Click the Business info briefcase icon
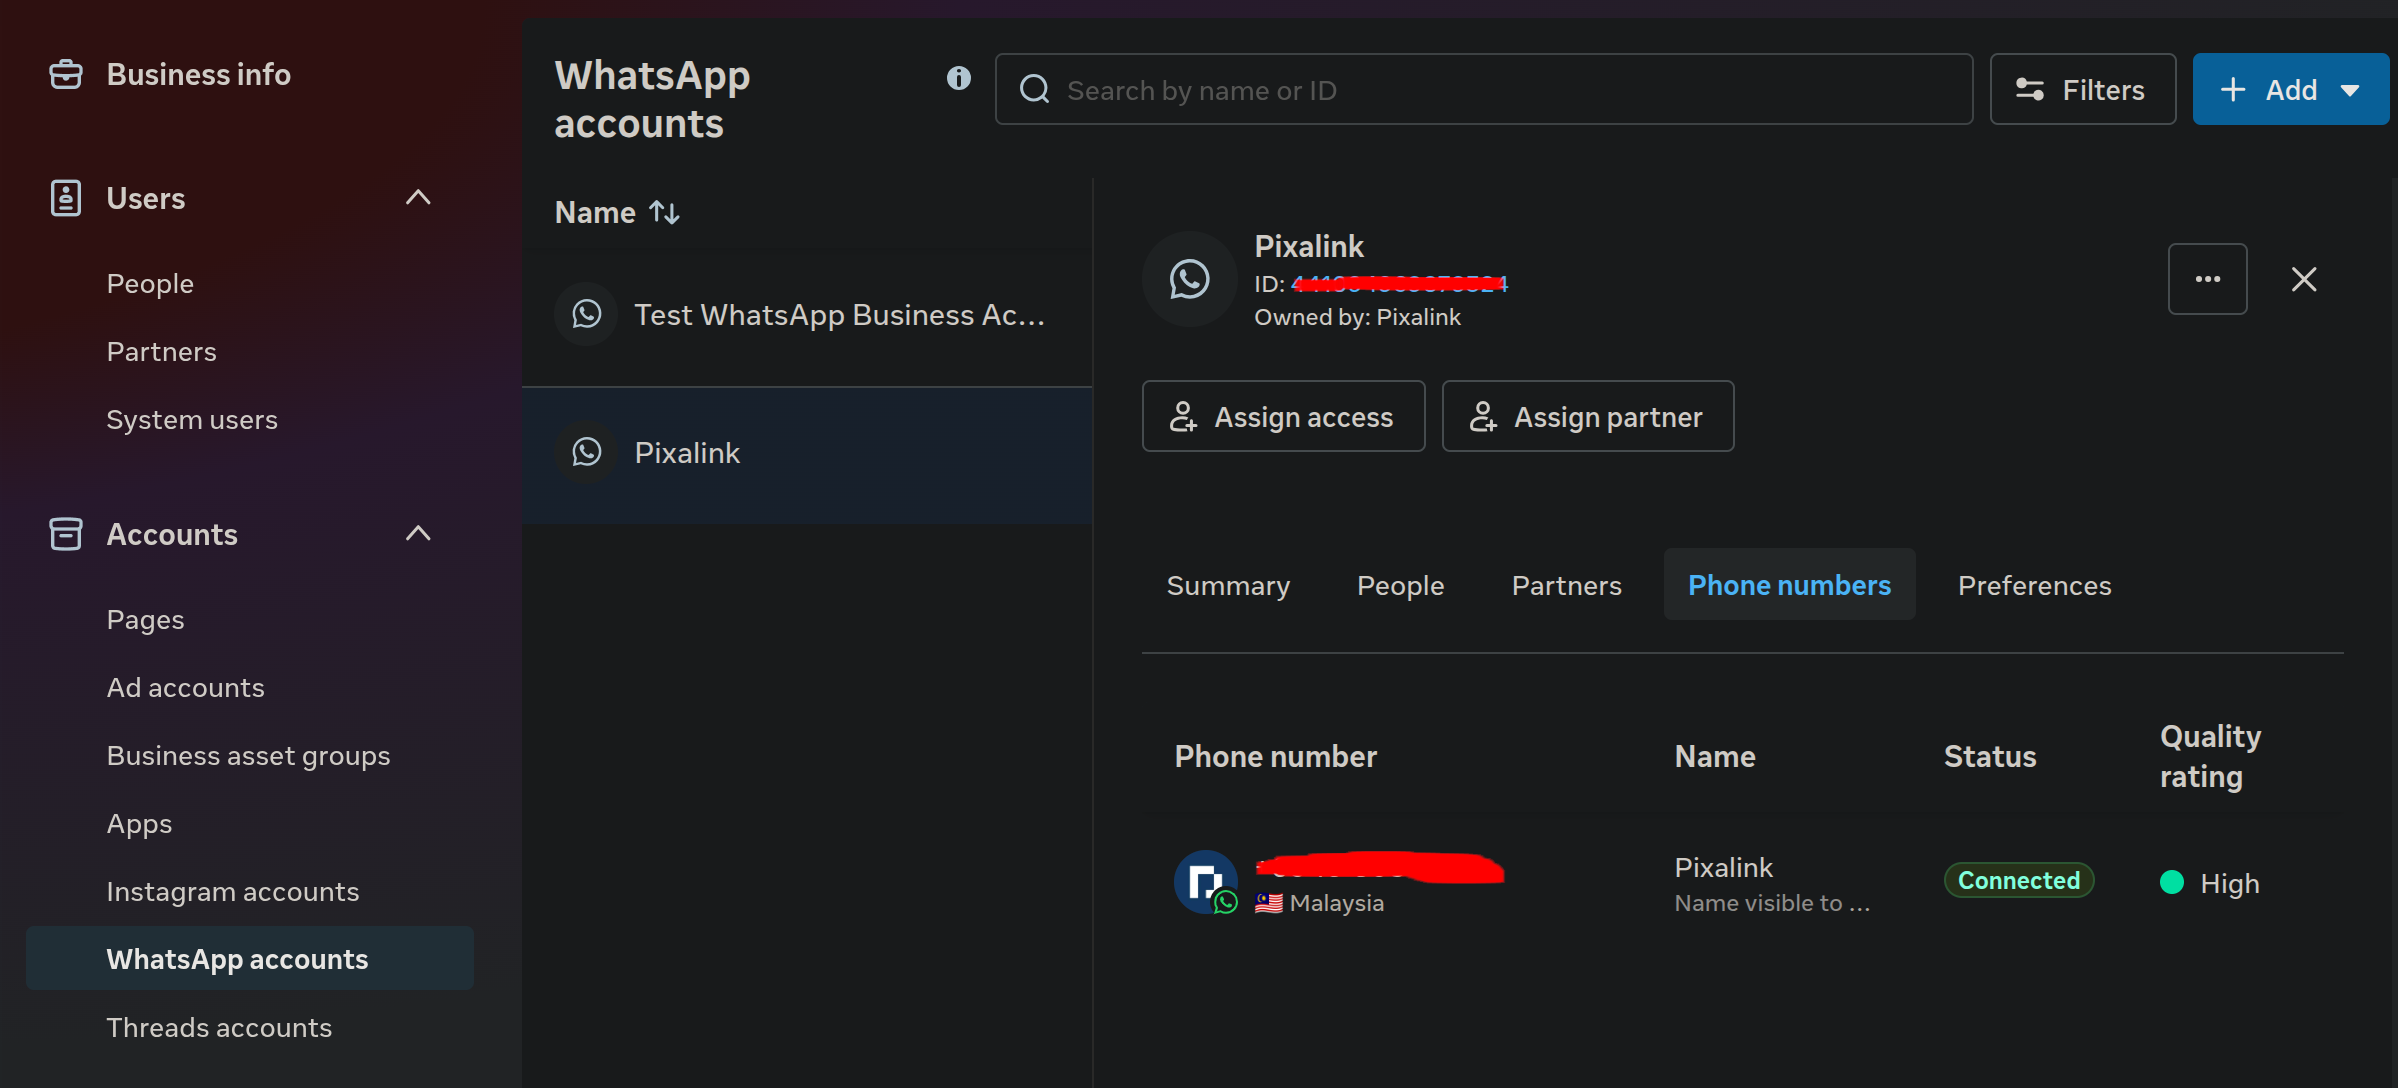Screen dimensions: 2398x1088 point(66,74)
